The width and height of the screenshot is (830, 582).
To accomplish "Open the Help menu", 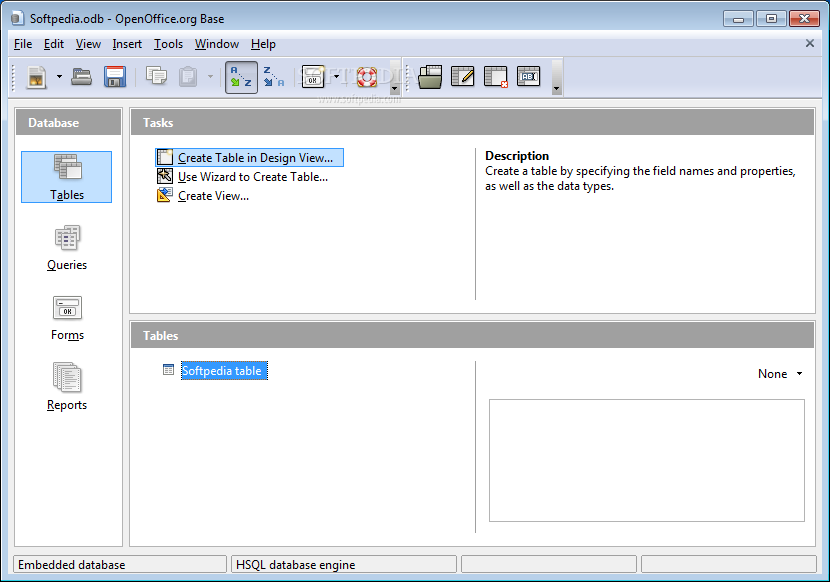I will (x=263, y=44).
